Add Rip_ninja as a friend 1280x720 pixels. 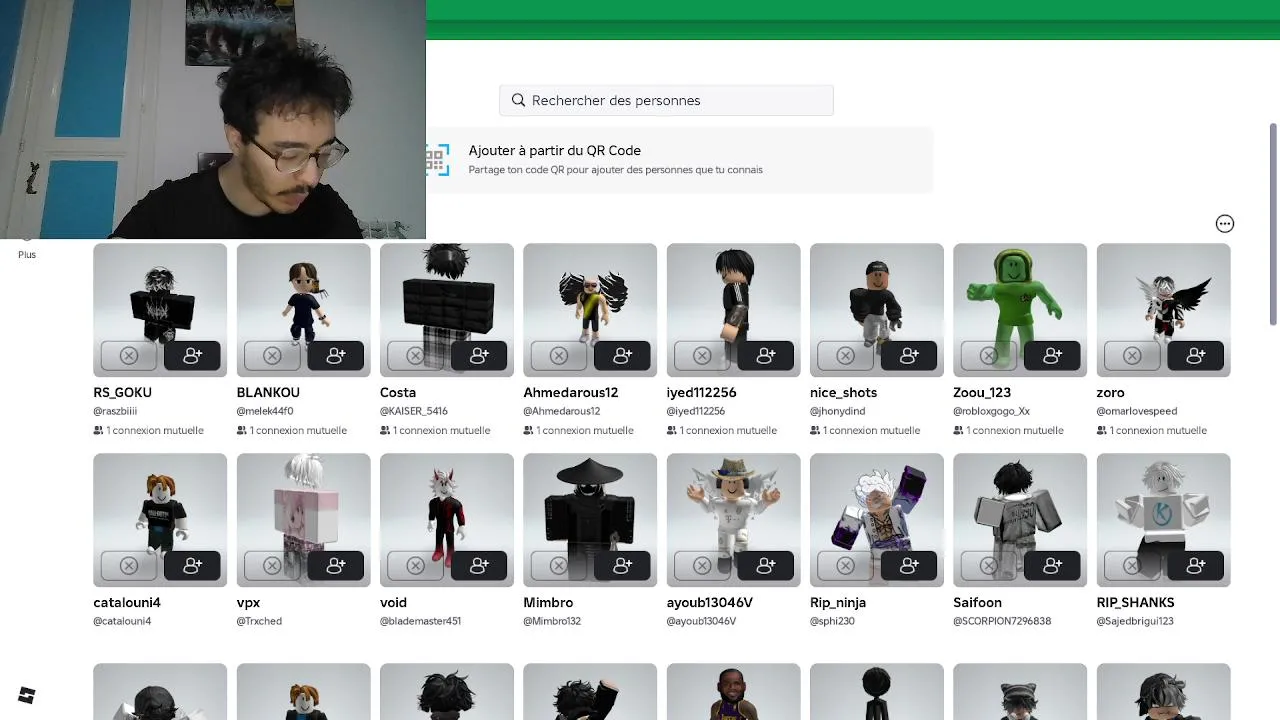909,565
